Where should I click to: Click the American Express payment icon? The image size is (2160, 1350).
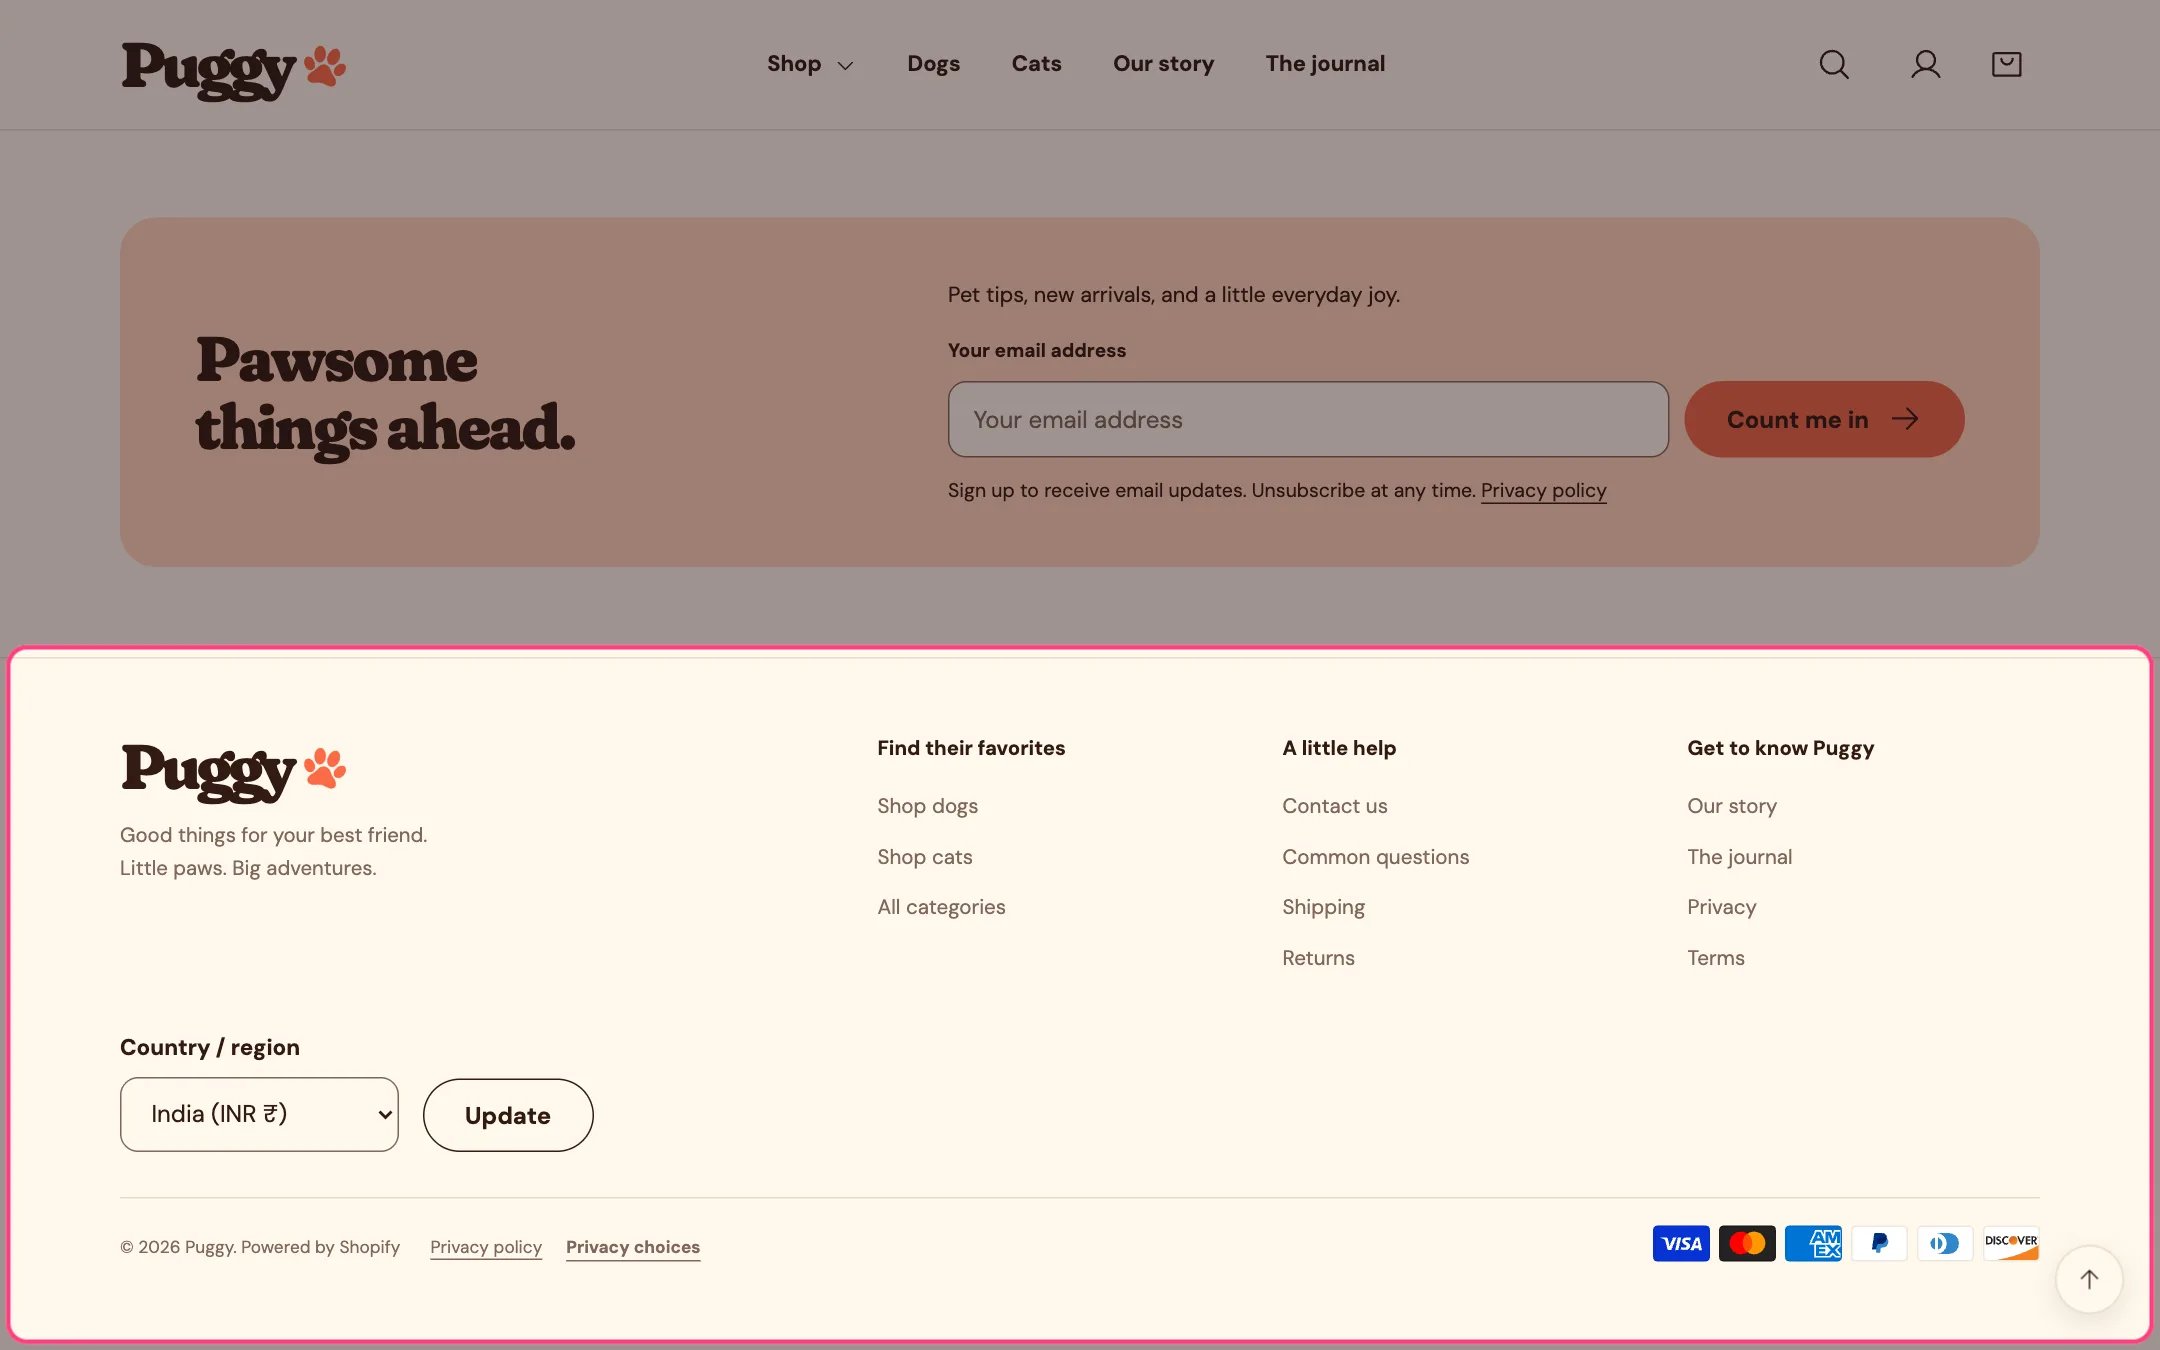[1813, 1243]
